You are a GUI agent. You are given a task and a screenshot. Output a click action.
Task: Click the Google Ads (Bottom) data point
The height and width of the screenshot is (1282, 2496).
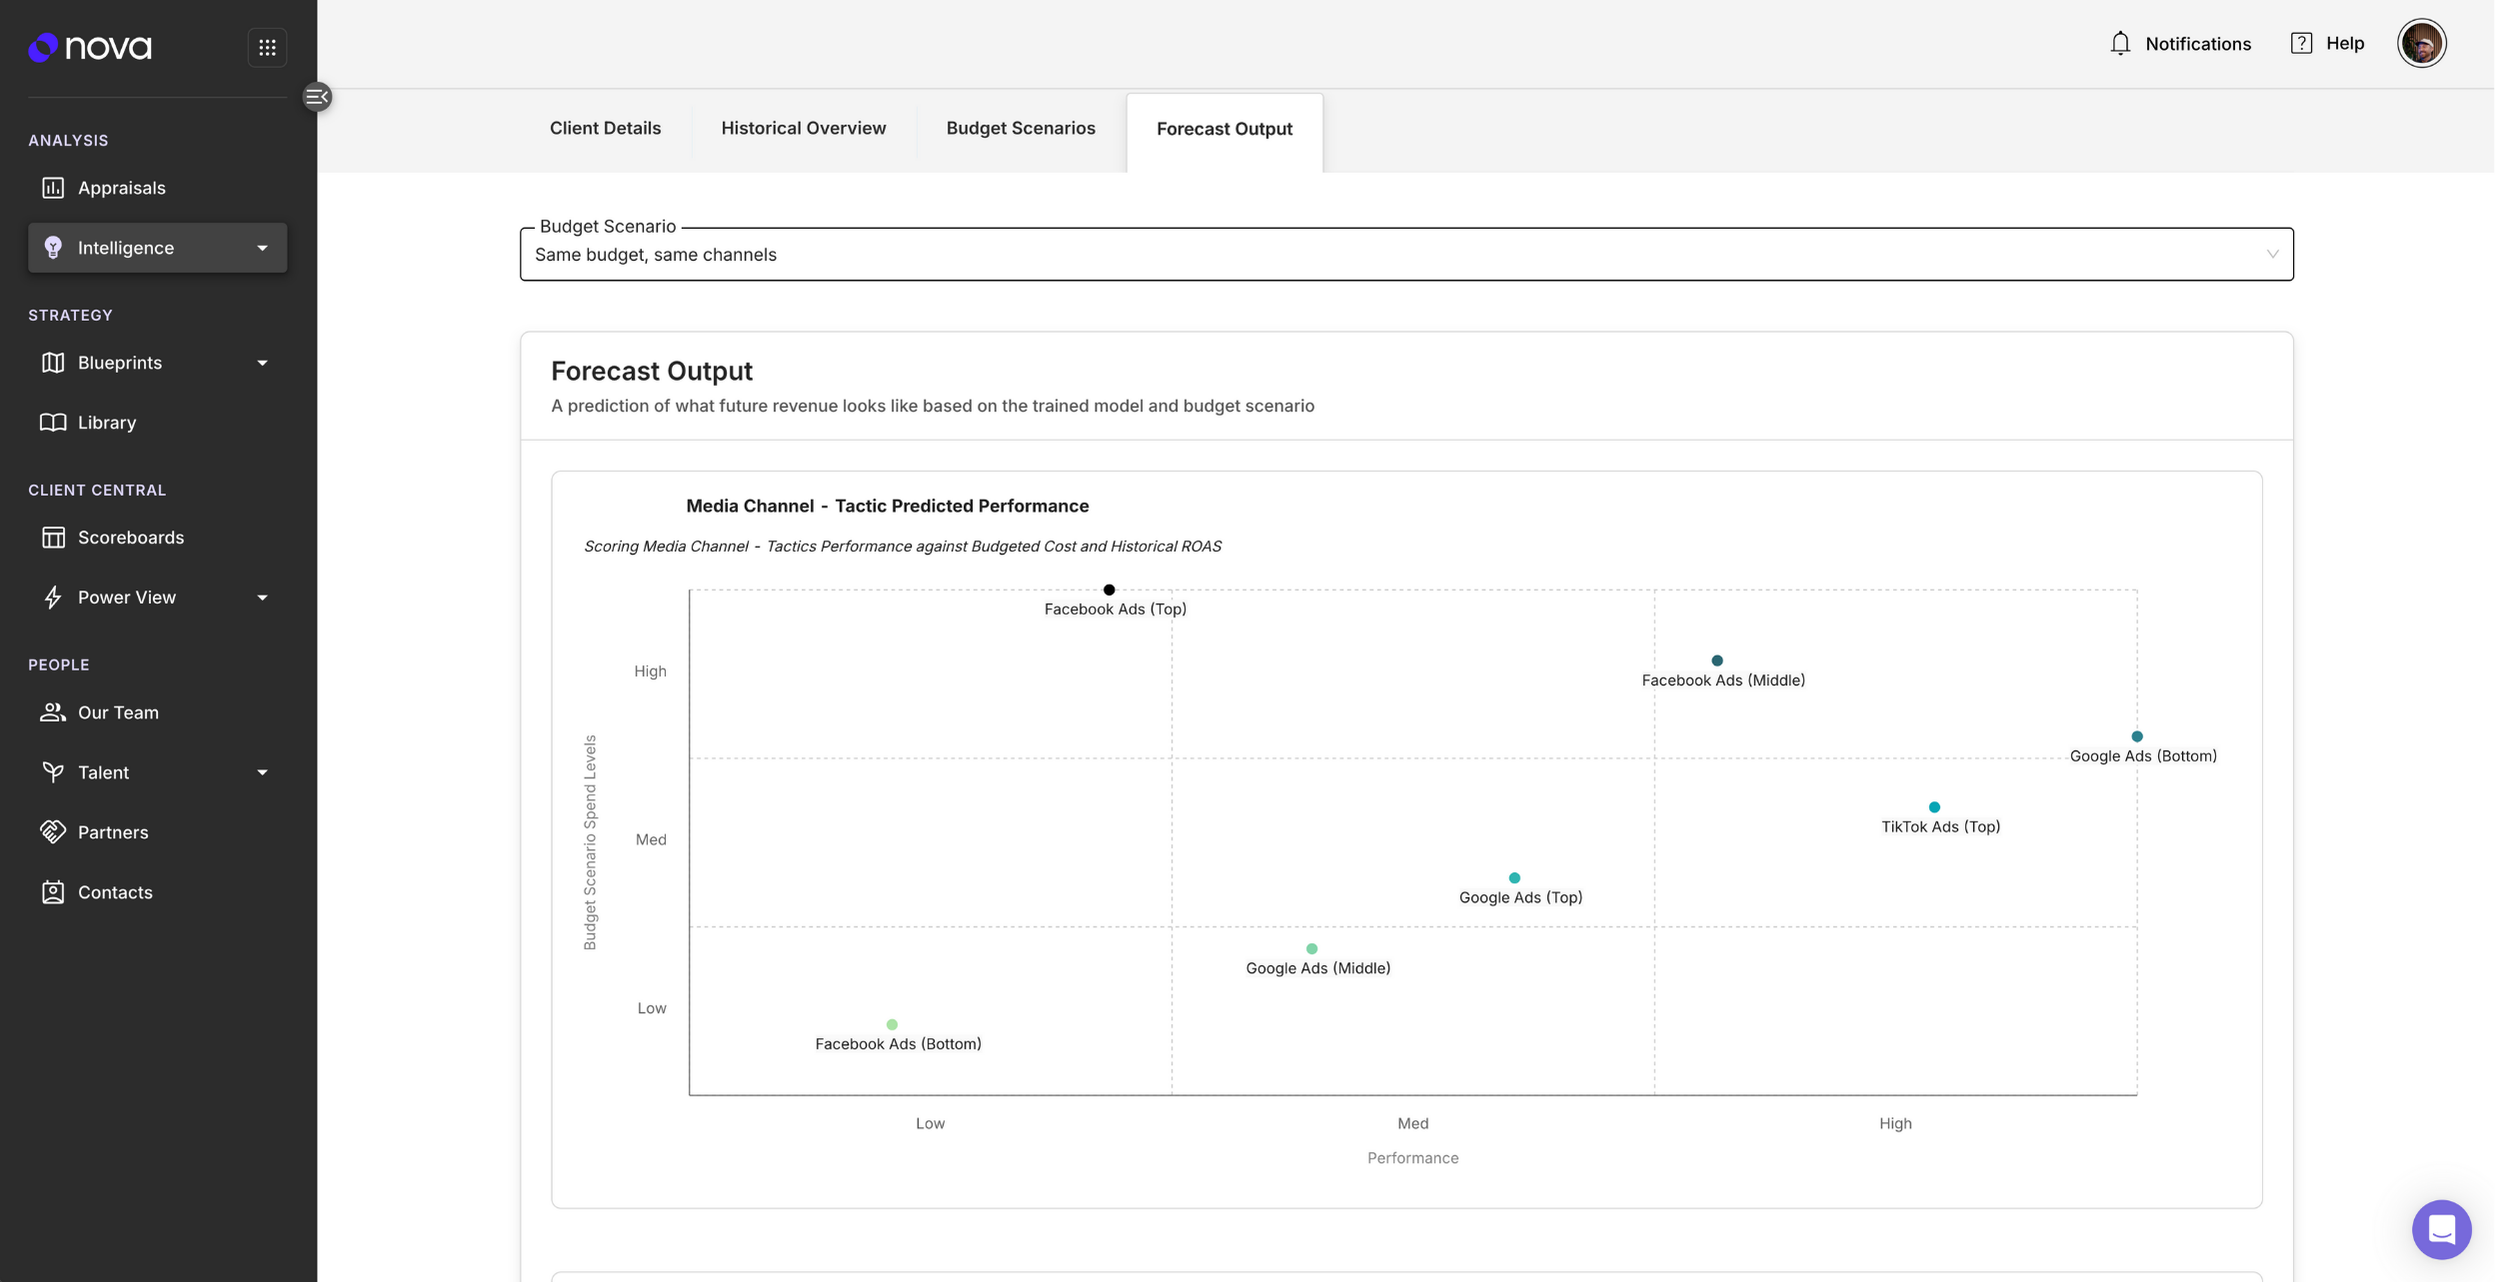[2137, 737]
